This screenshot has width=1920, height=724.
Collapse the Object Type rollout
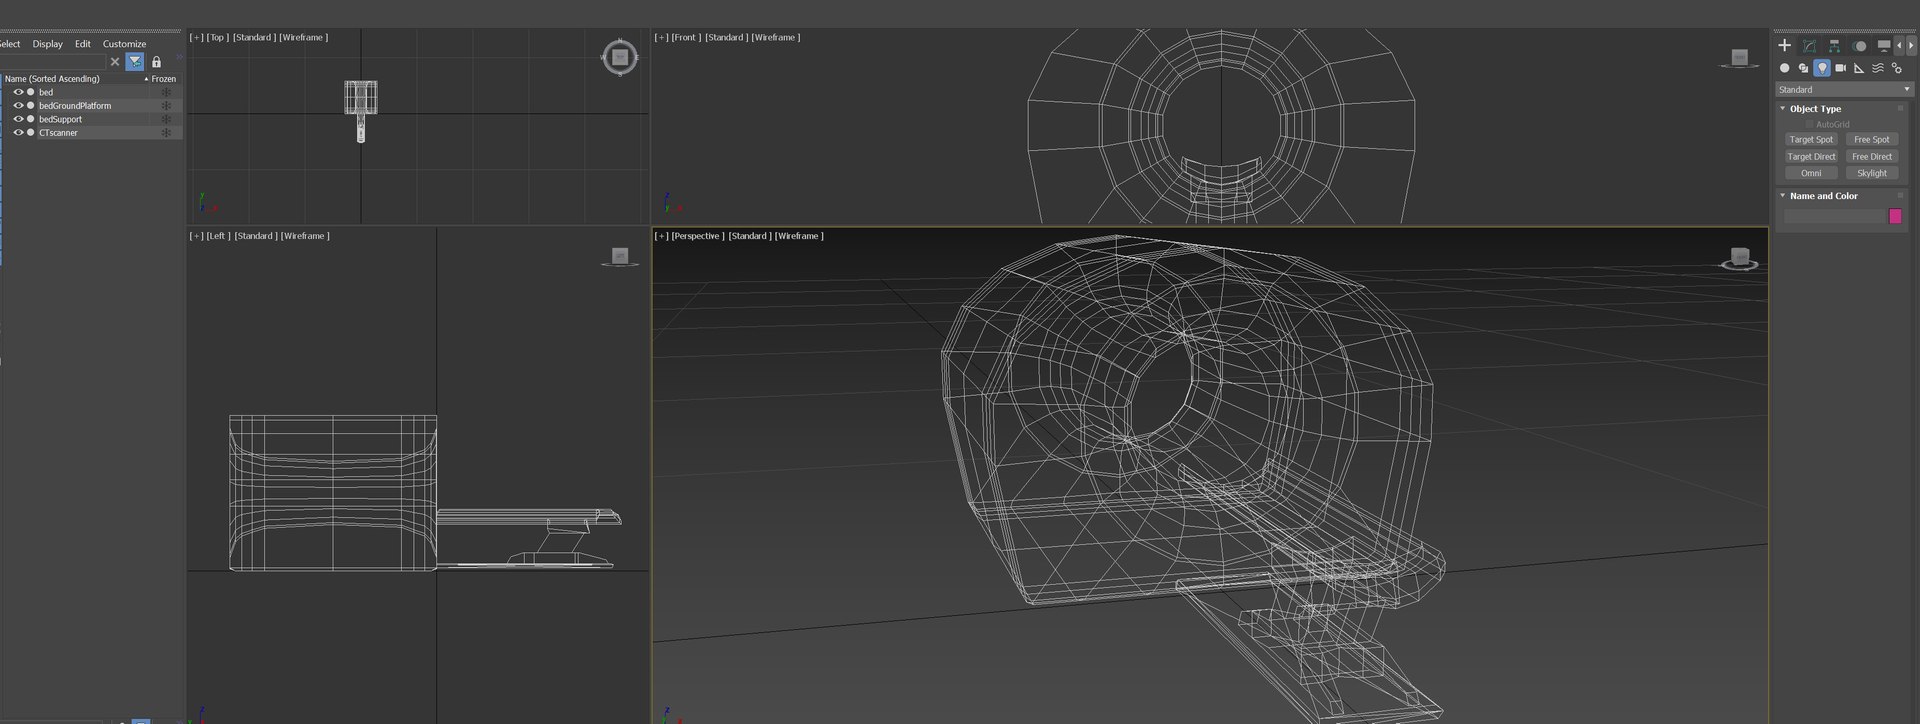1782,108
